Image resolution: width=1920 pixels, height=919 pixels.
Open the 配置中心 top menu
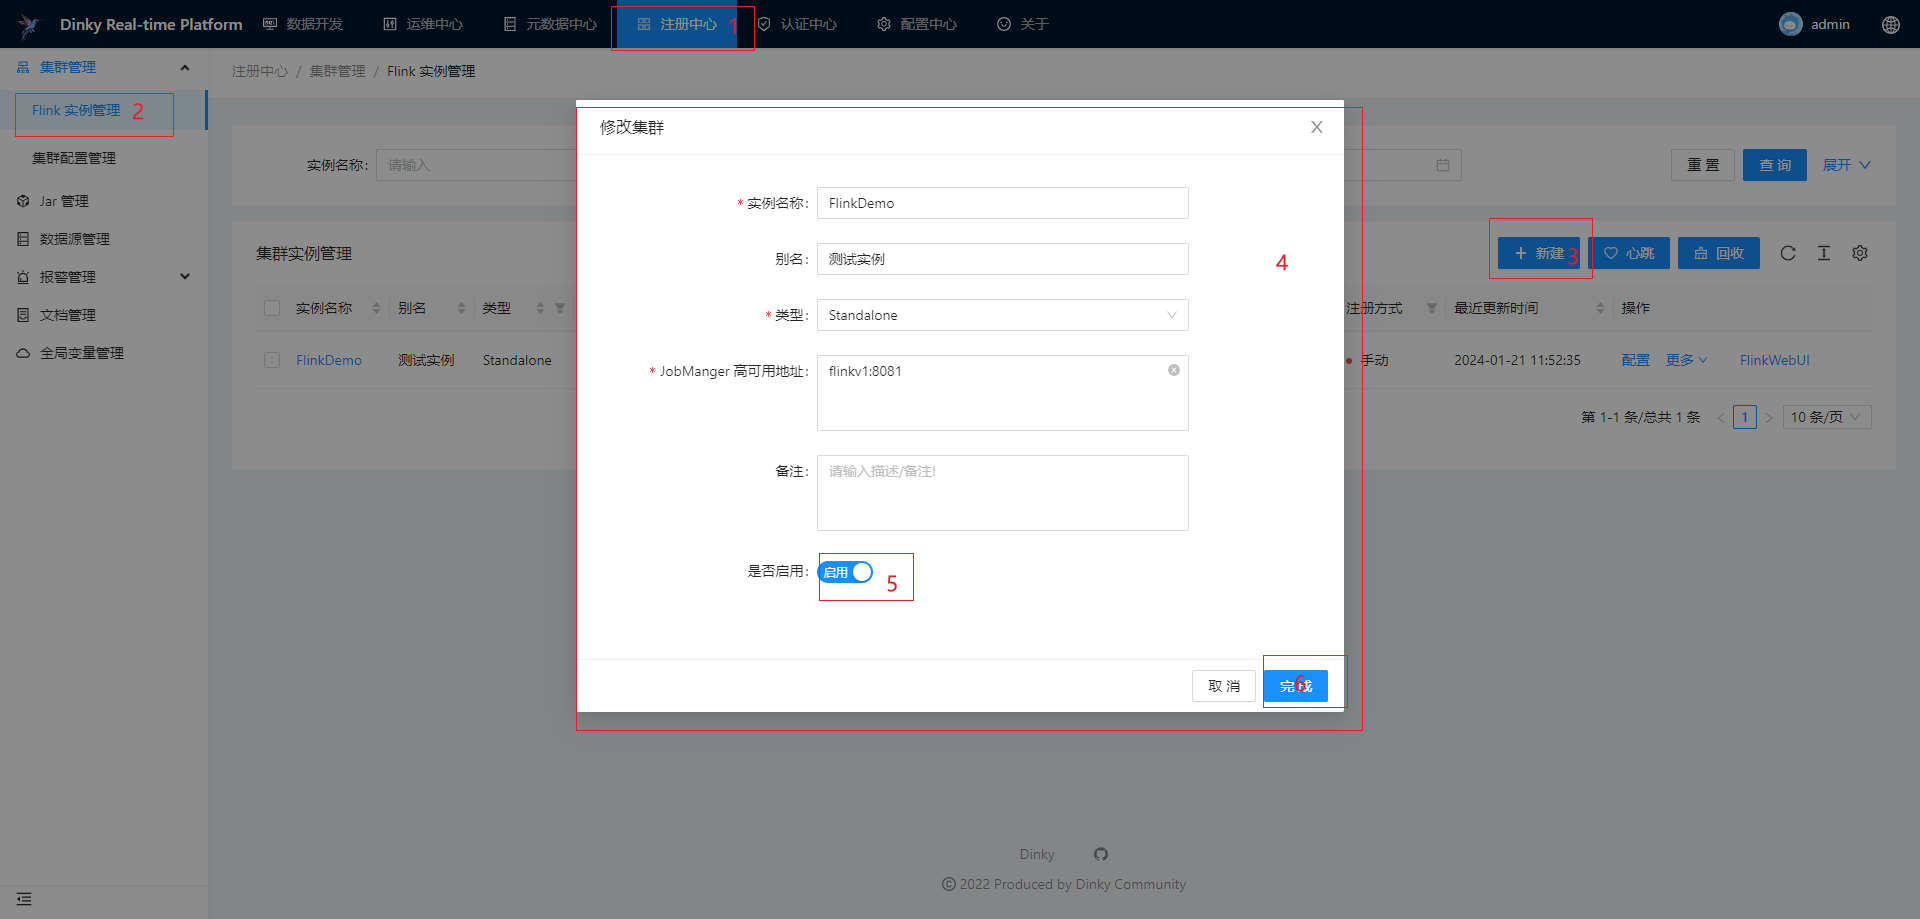tap(917, 24)
